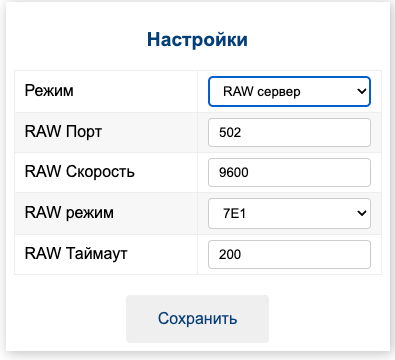Click the RAW режим label text
Screen dimensions: 395x360
(x=69, y=213)
